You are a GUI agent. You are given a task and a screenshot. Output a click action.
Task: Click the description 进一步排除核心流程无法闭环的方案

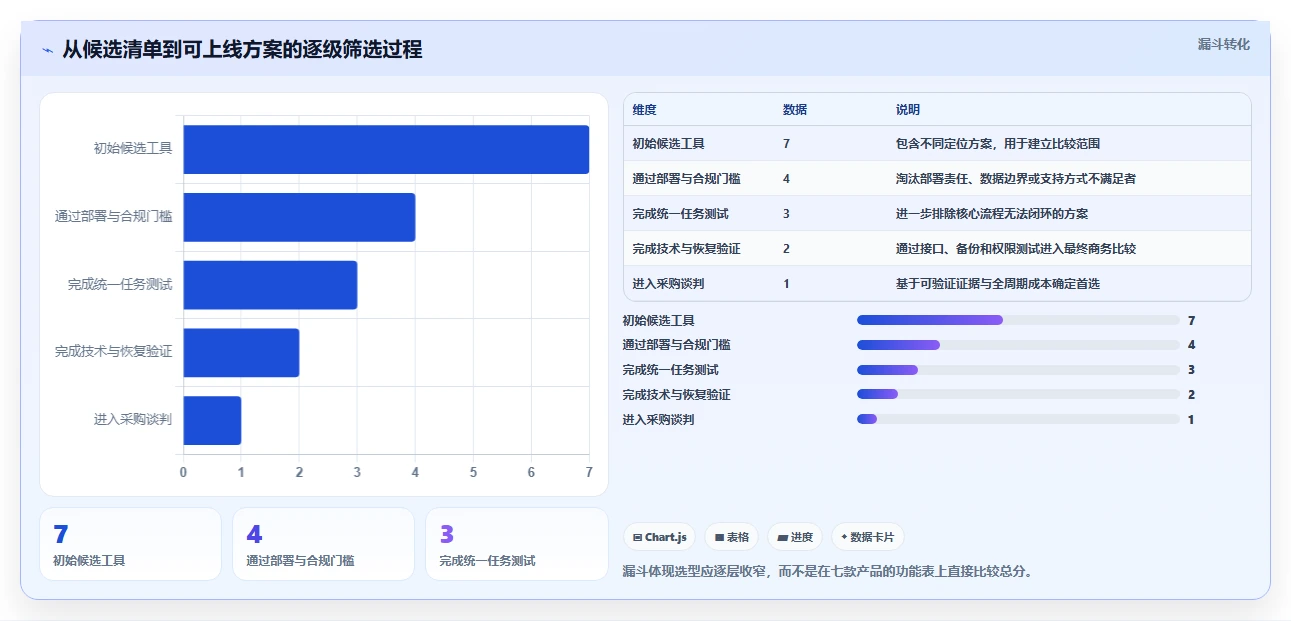coord(992,214)
